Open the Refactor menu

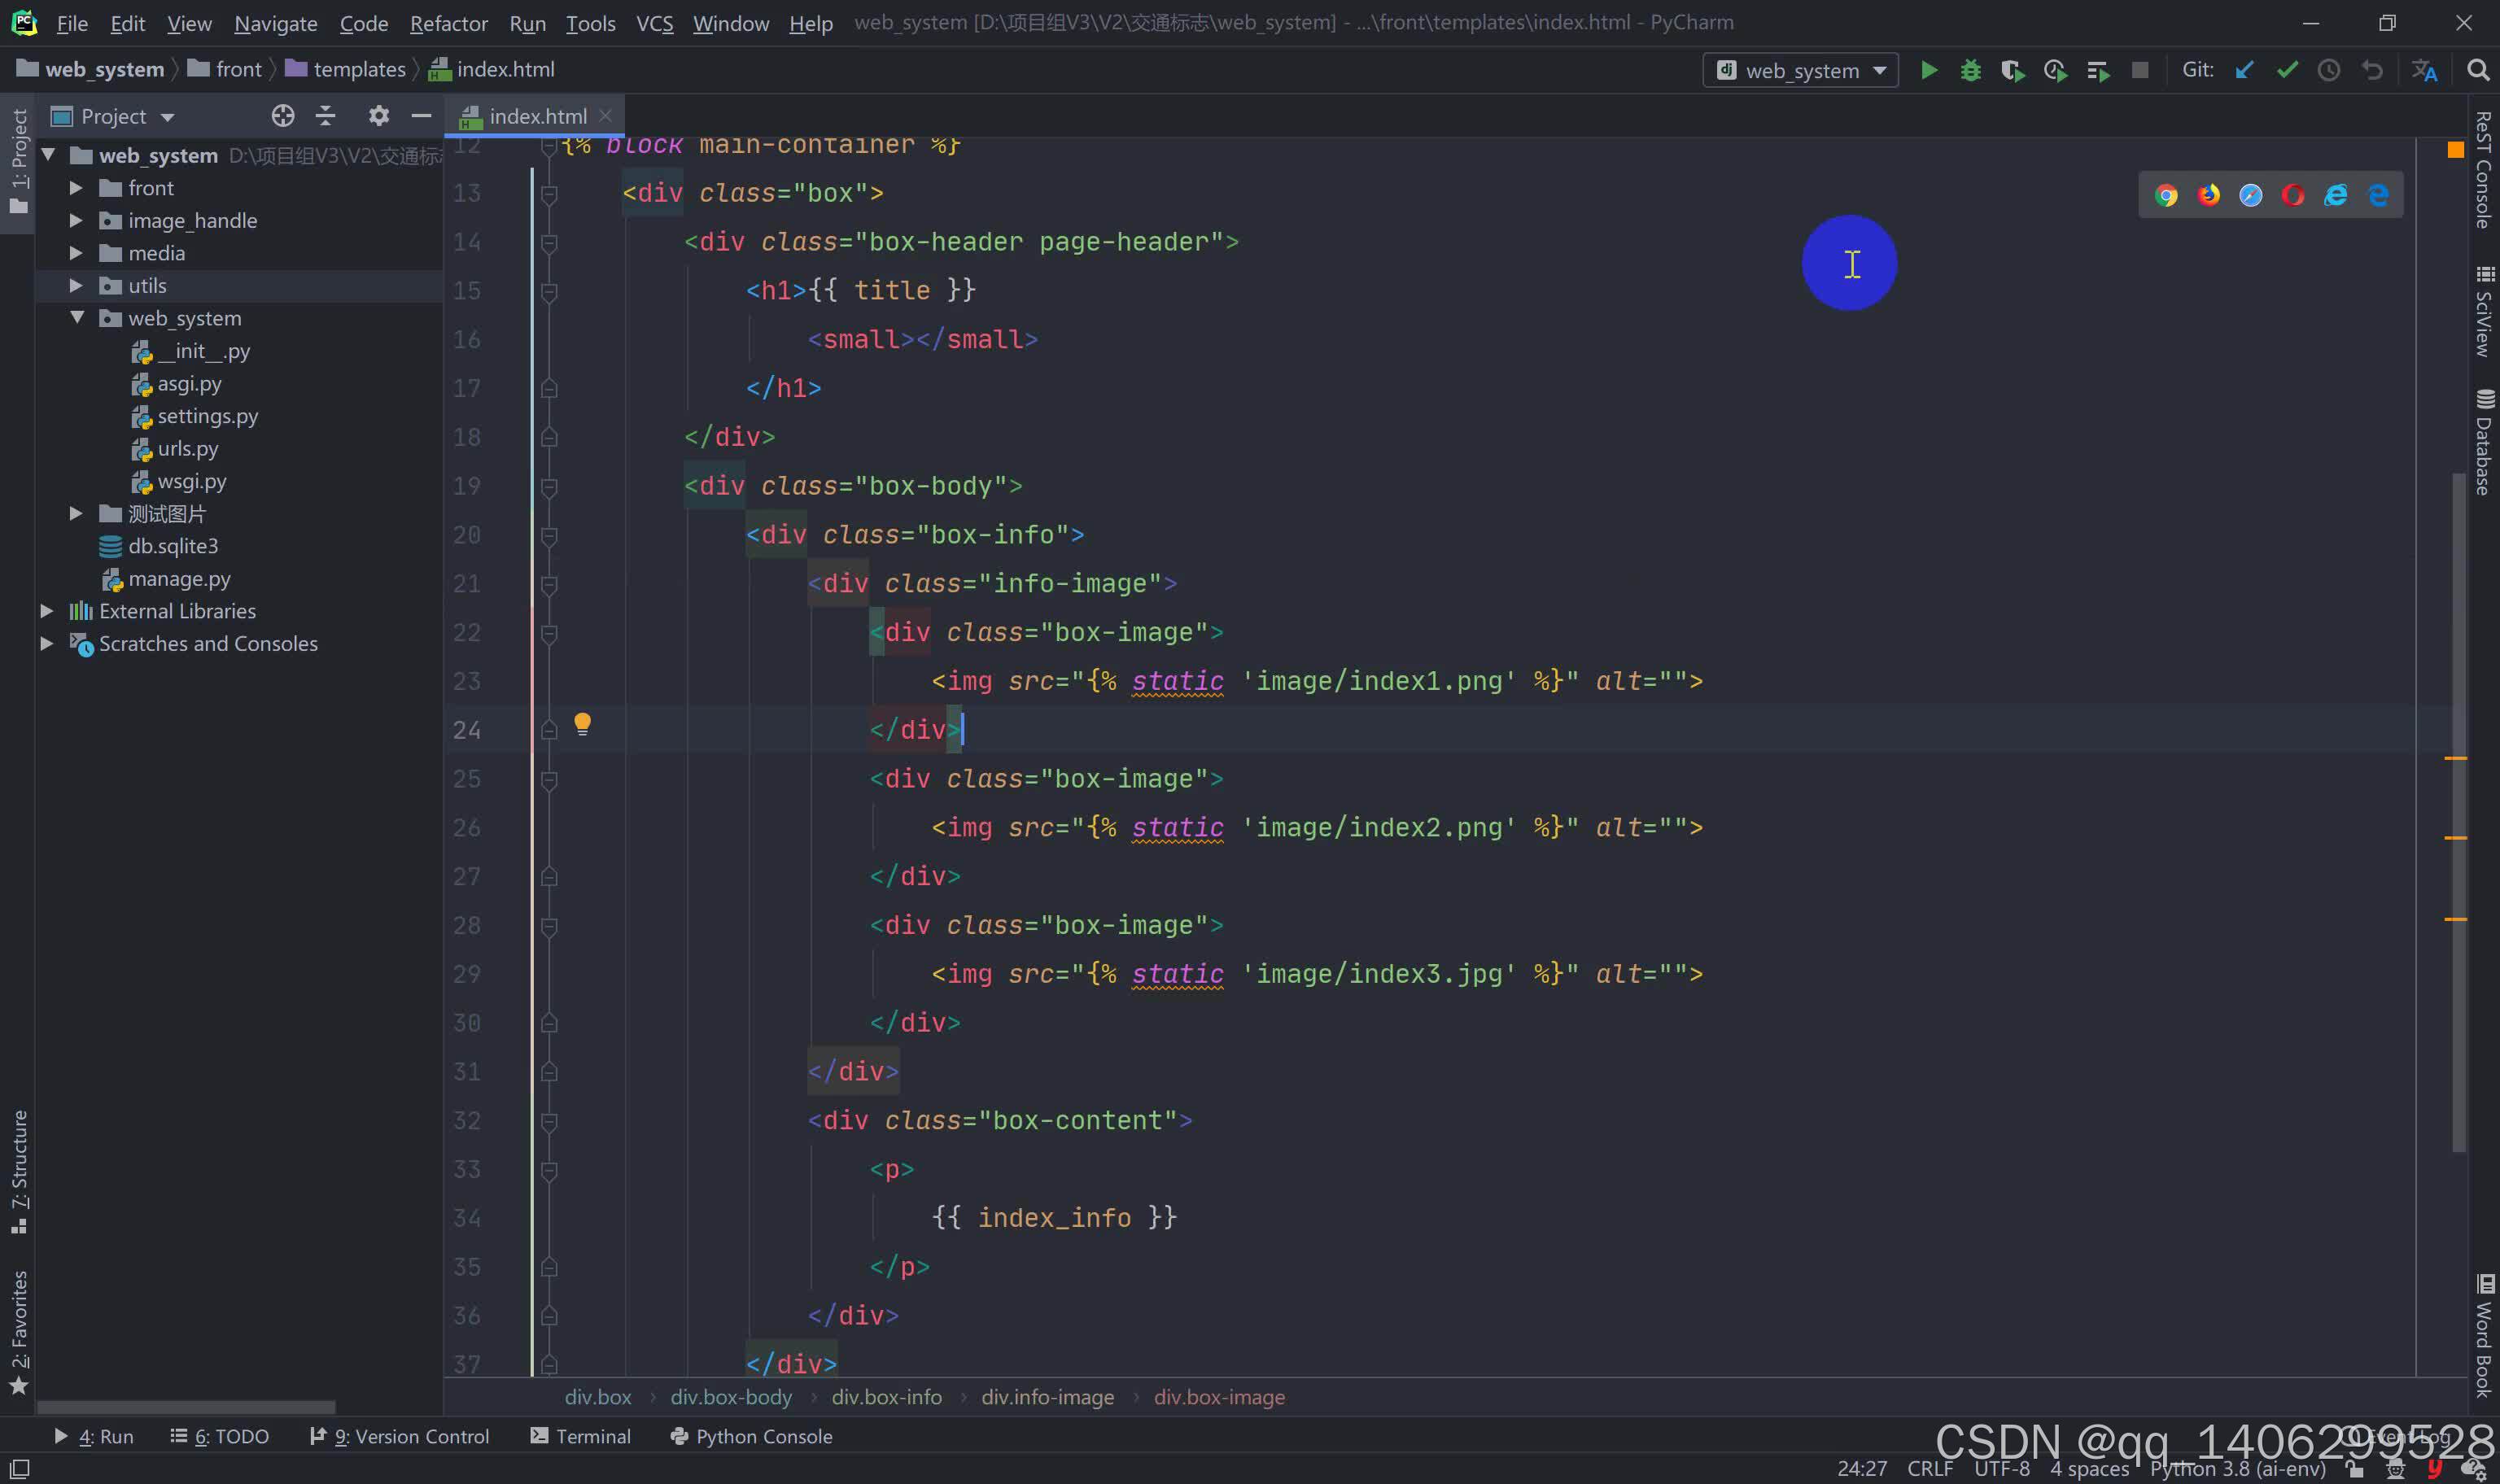(x=448, y=23)
